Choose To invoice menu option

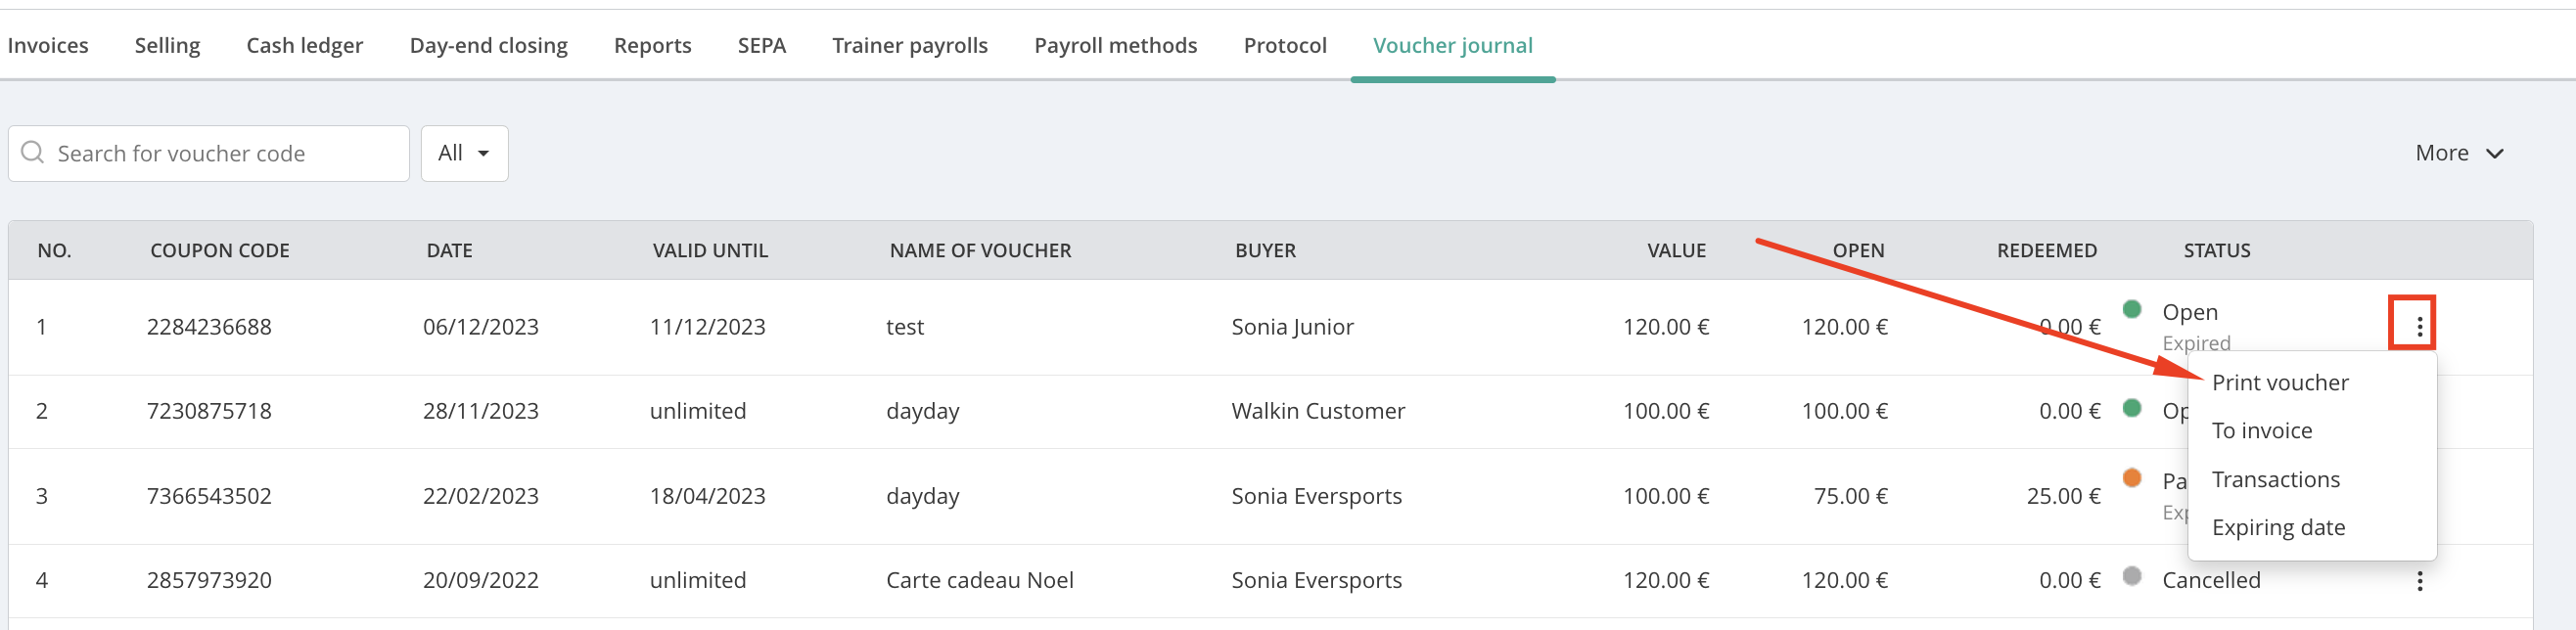[x=2261, y=431]
